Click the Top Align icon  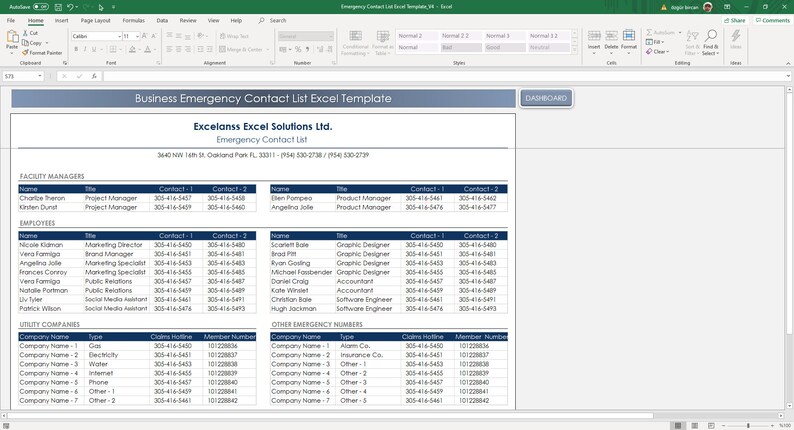click(x=170, y=36)
